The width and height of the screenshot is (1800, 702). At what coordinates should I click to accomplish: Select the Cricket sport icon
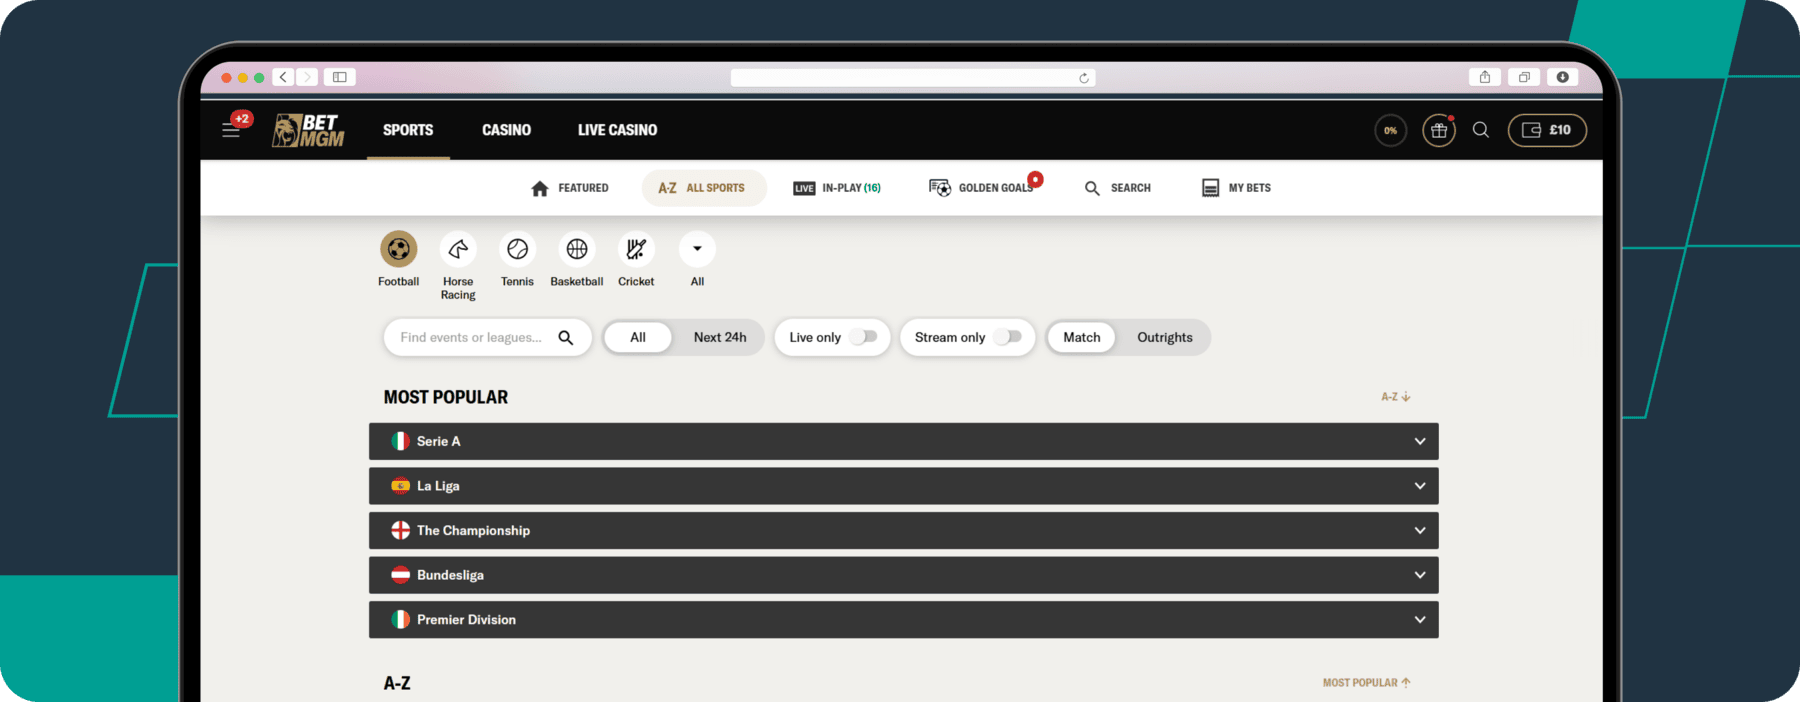pos(636,249)
